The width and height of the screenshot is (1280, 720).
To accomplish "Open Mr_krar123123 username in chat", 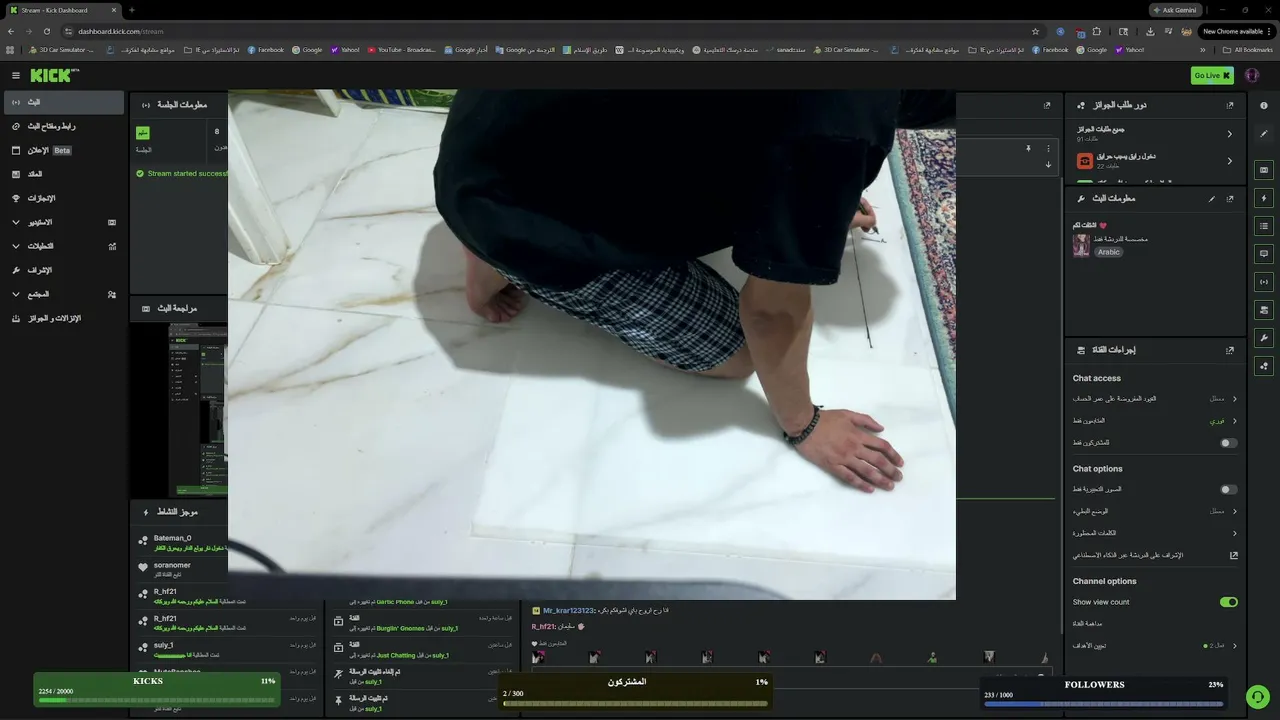I will pos(569,610).
